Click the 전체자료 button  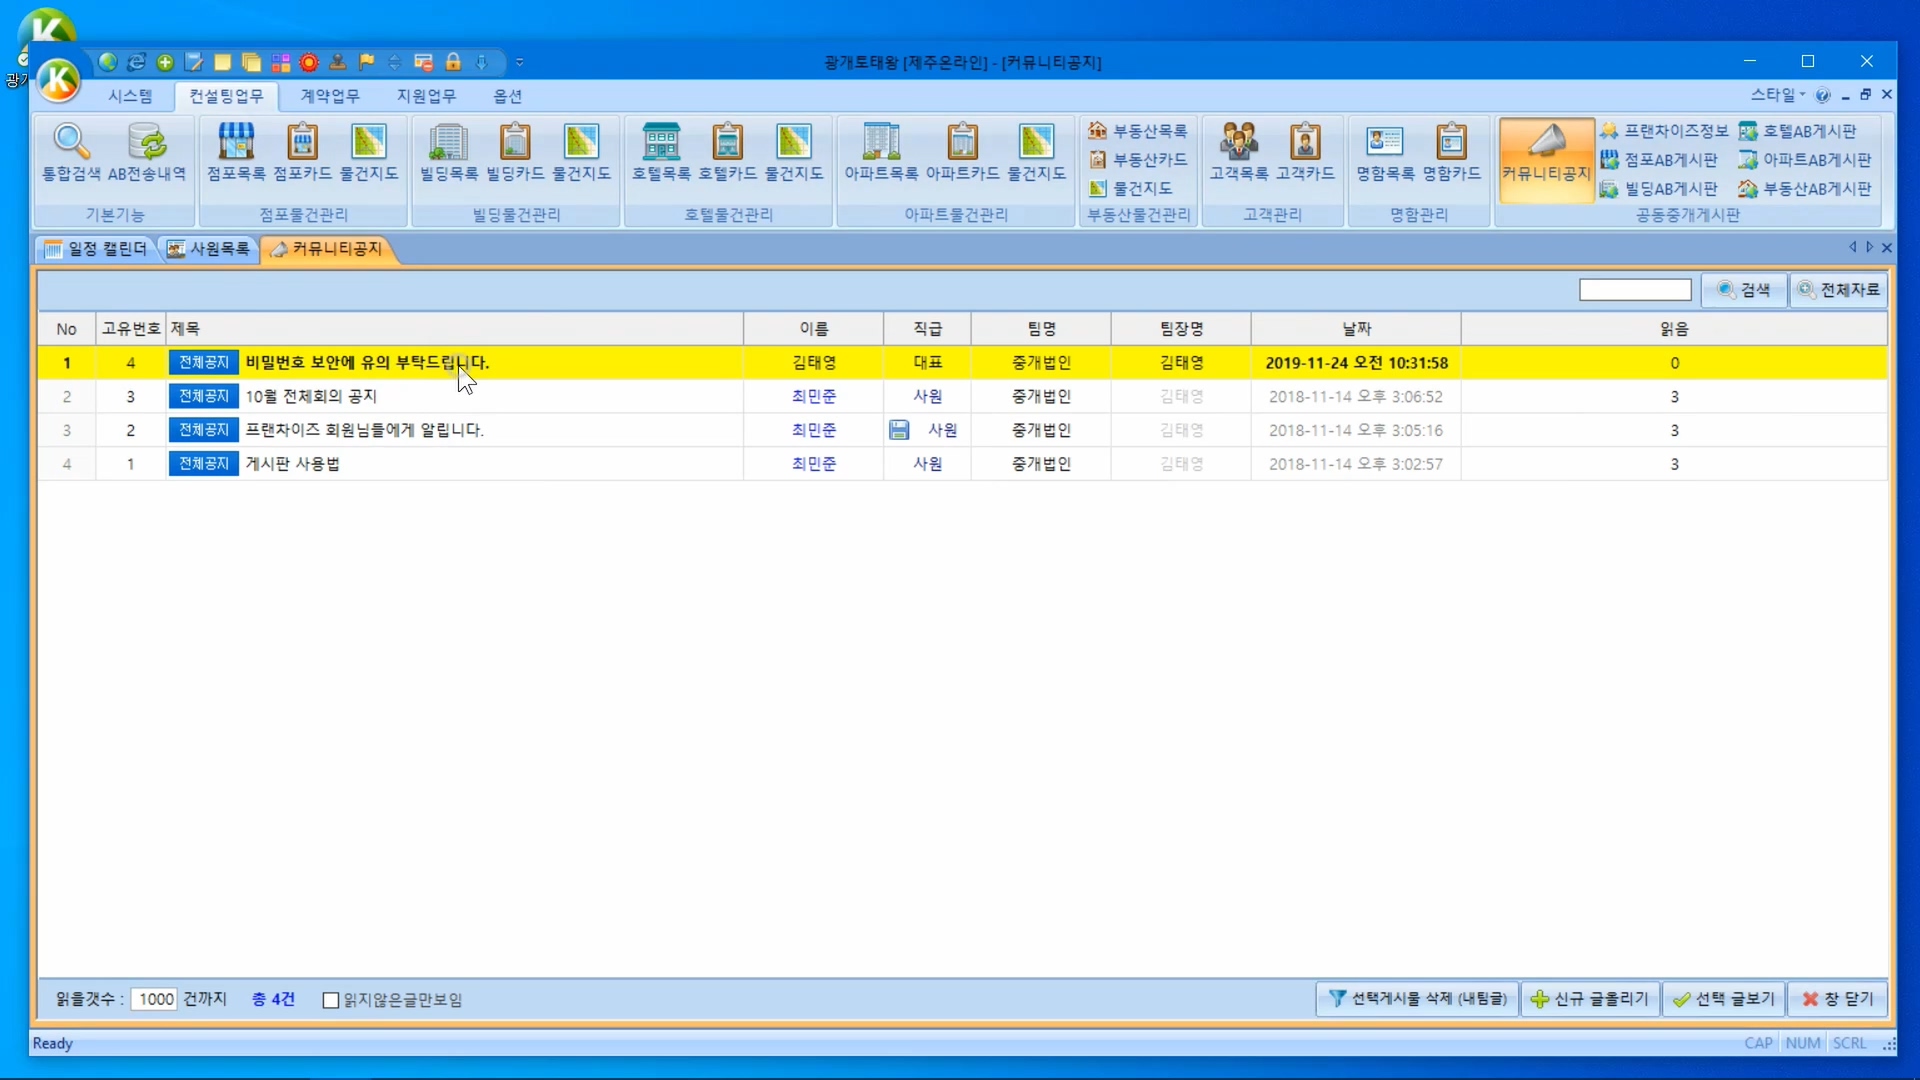point(1839,290)
